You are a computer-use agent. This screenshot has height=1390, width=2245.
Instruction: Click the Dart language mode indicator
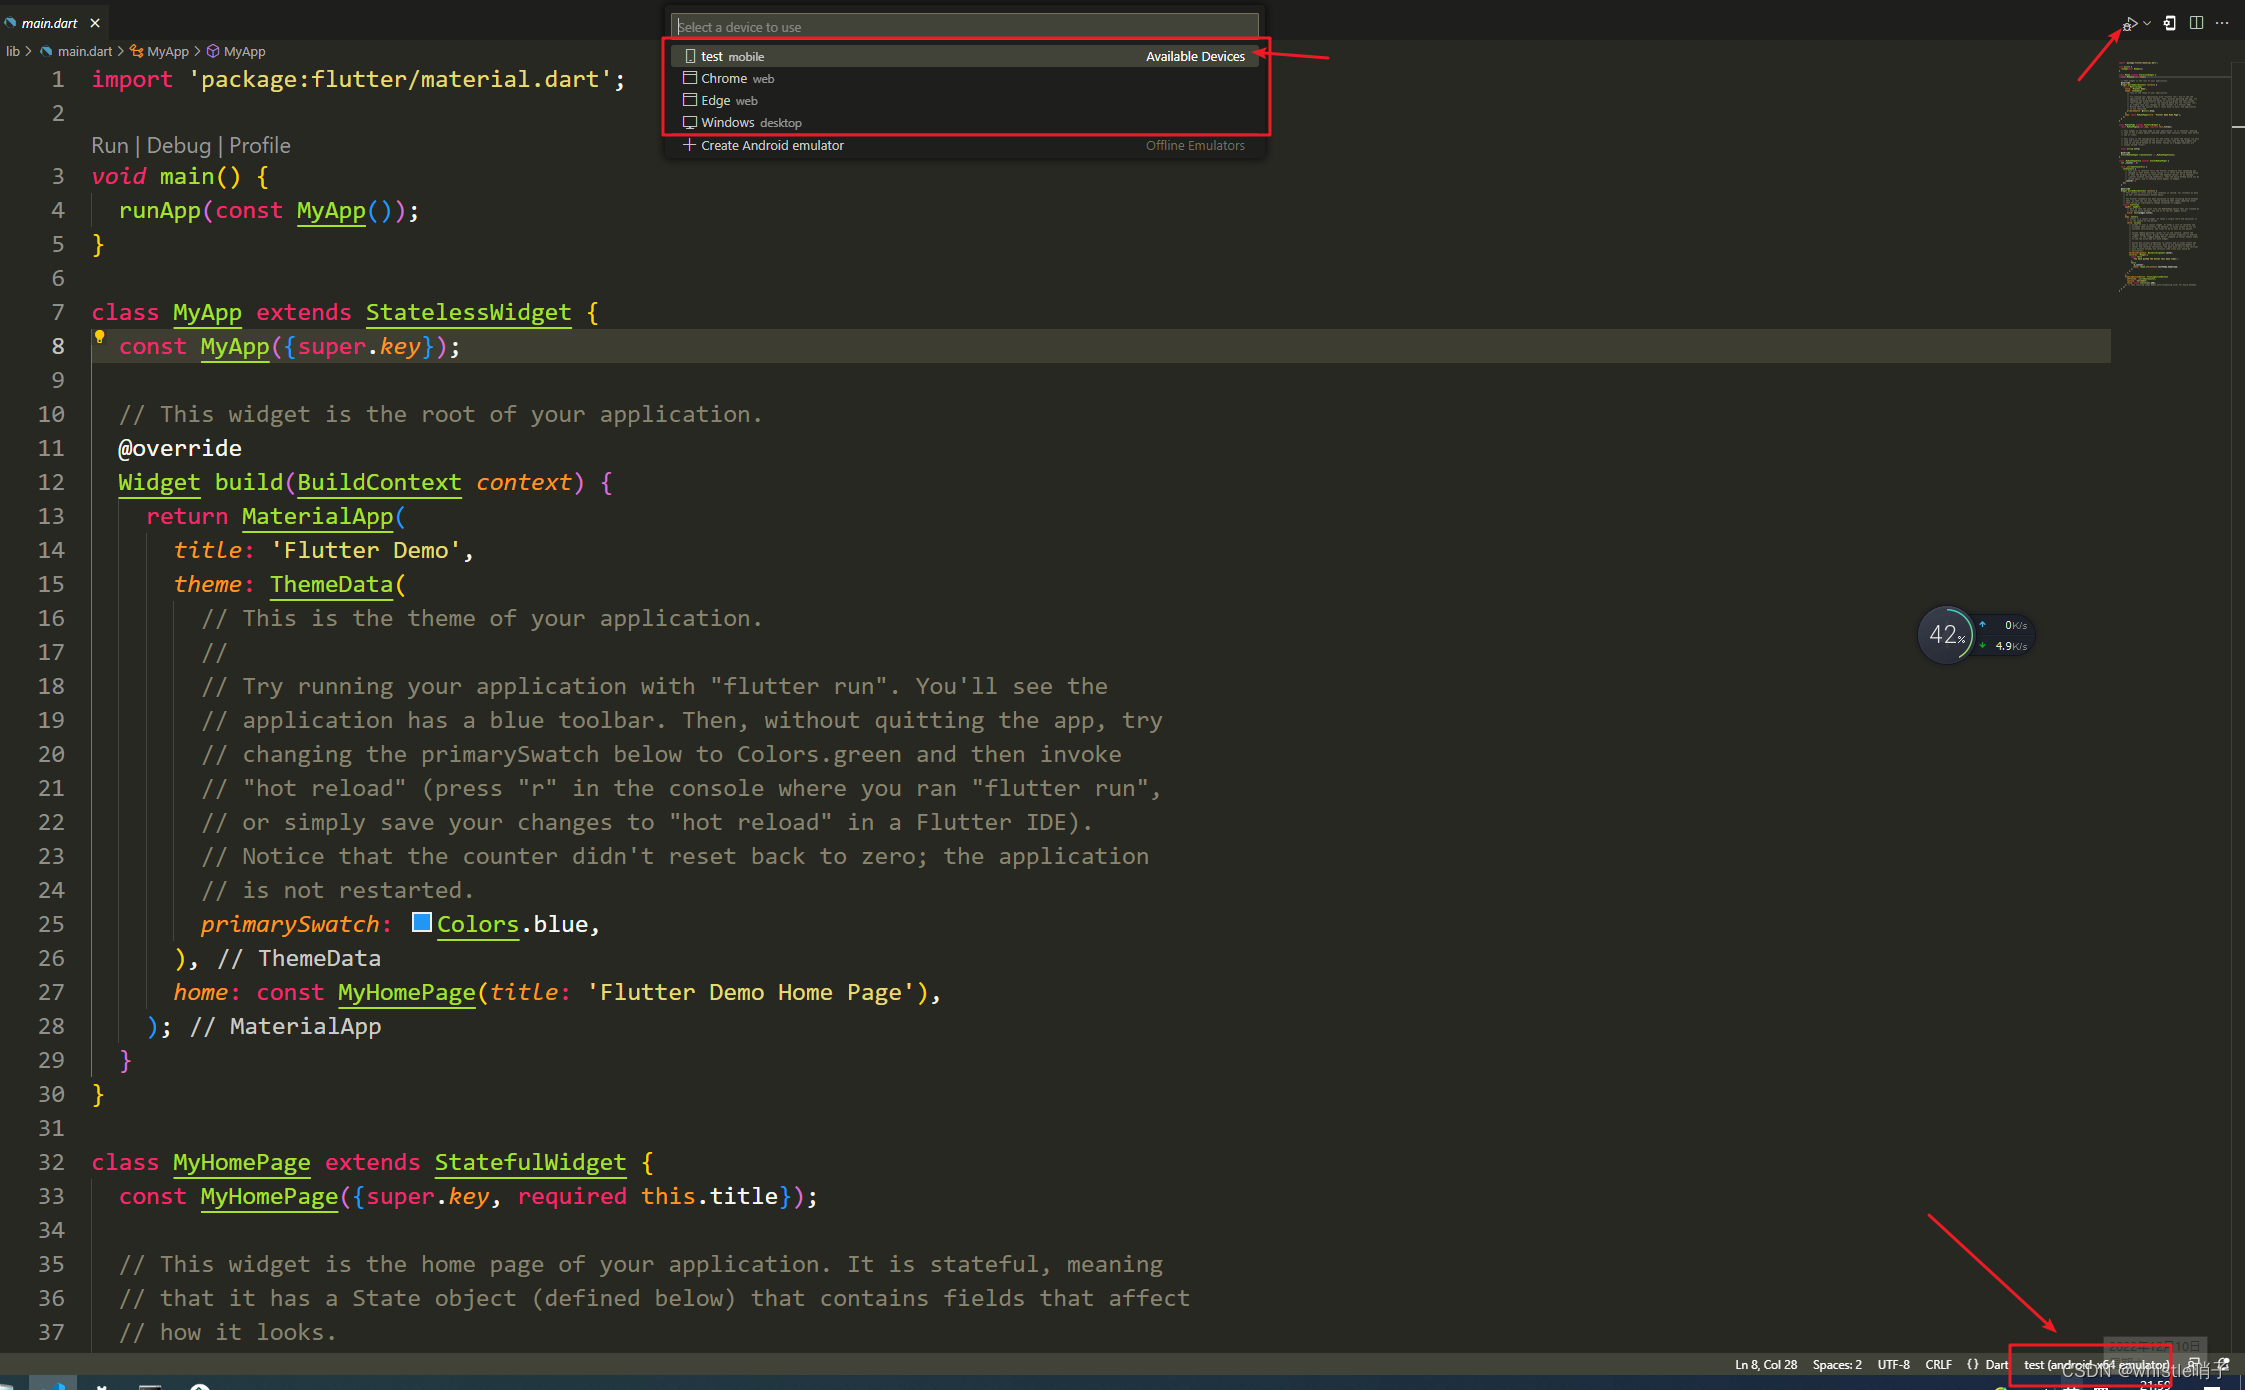pyautogui.click(x=1996, y=1364)
